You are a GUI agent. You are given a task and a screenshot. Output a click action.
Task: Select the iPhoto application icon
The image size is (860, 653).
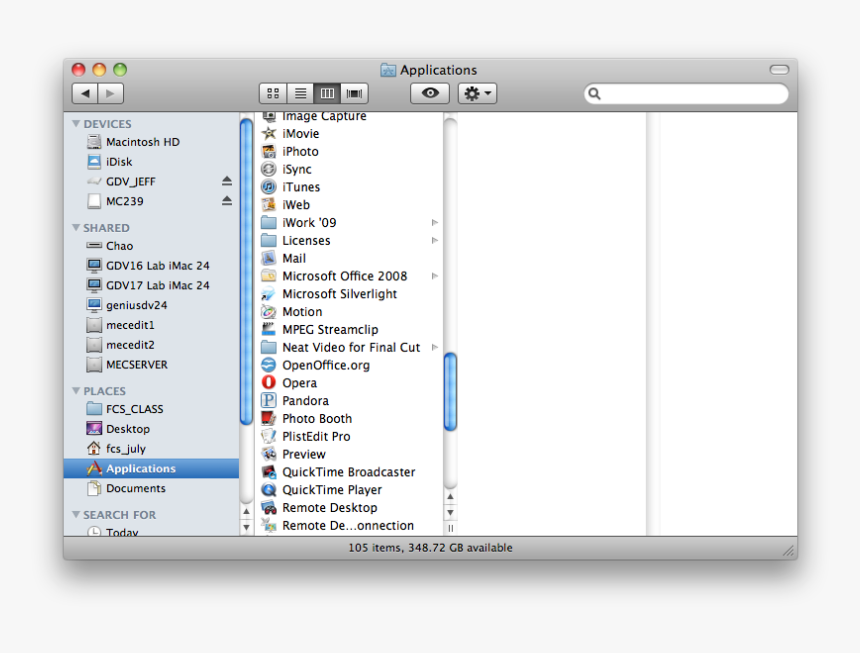(x=268, y=151)
